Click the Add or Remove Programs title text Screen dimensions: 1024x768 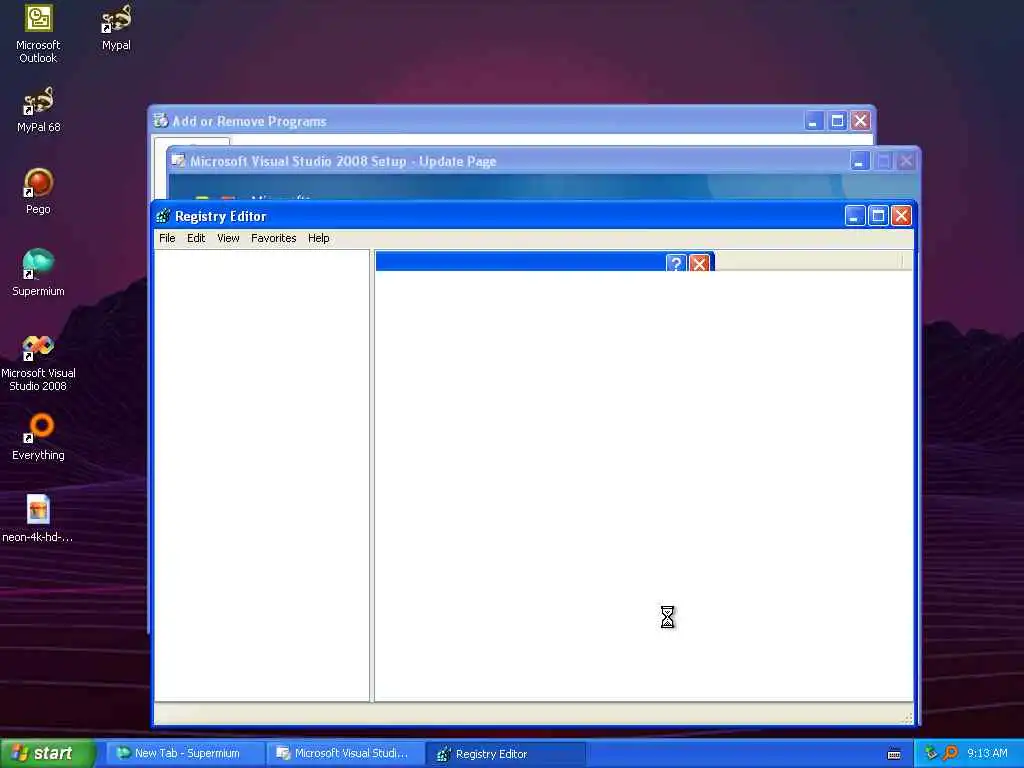click(x=249, y=121)
